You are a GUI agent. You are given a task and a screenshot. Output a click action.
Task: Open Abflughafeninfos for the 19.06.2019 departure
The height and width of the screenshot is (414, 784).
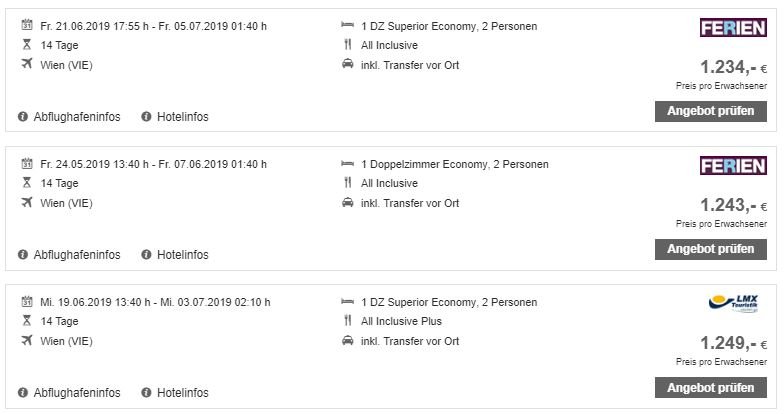pos(76,393)
